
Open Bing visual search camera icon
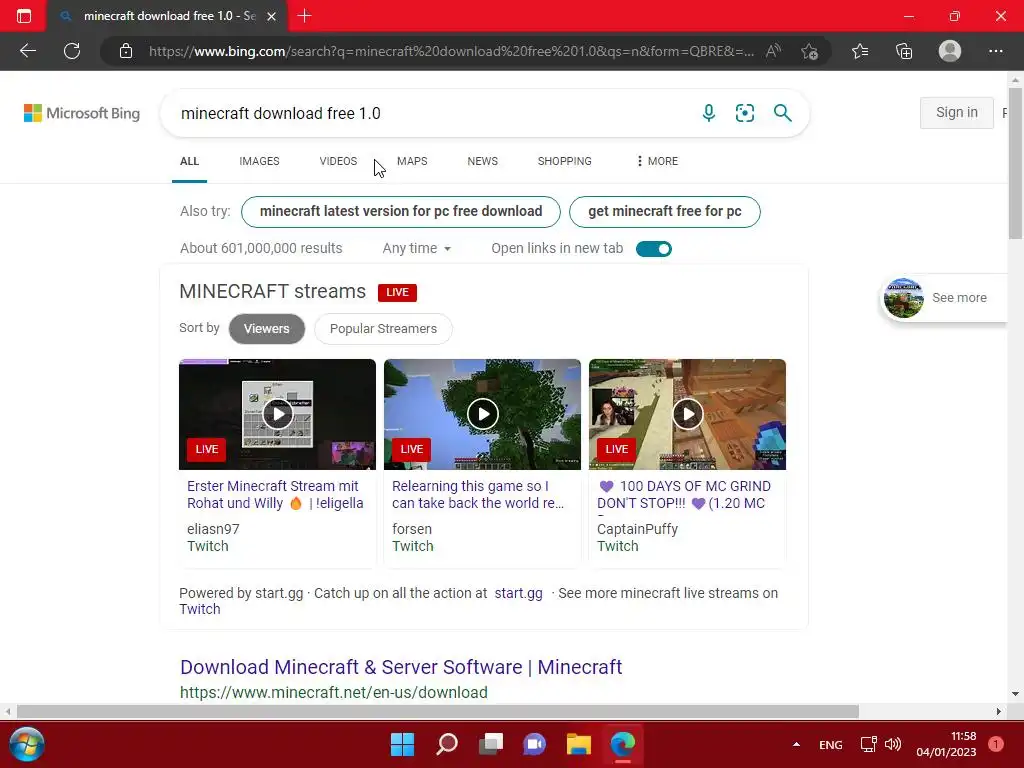click(744, 113)
